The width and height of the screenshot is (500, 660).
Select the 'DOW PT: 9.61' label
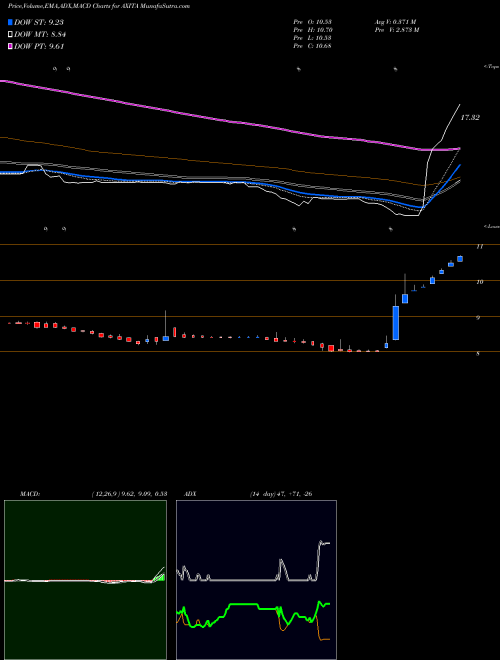39,47
